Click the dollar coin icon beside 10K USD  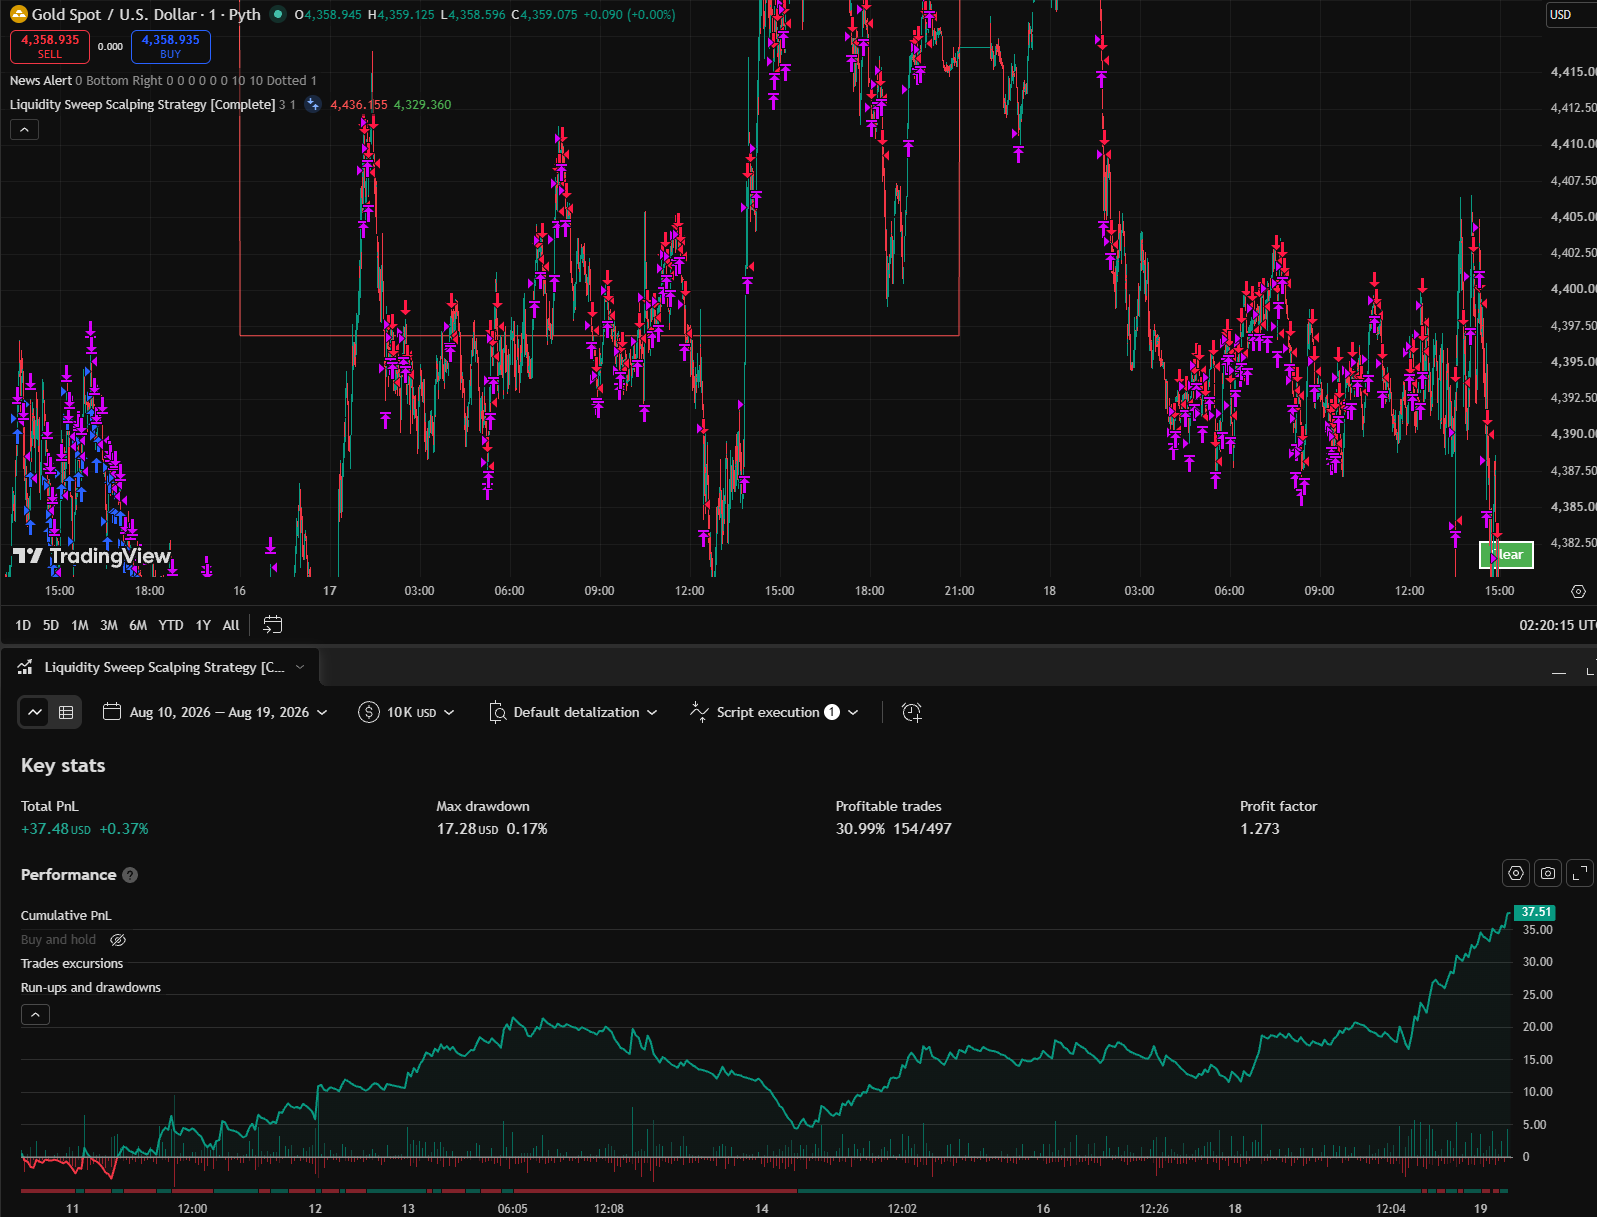point(368,712)
